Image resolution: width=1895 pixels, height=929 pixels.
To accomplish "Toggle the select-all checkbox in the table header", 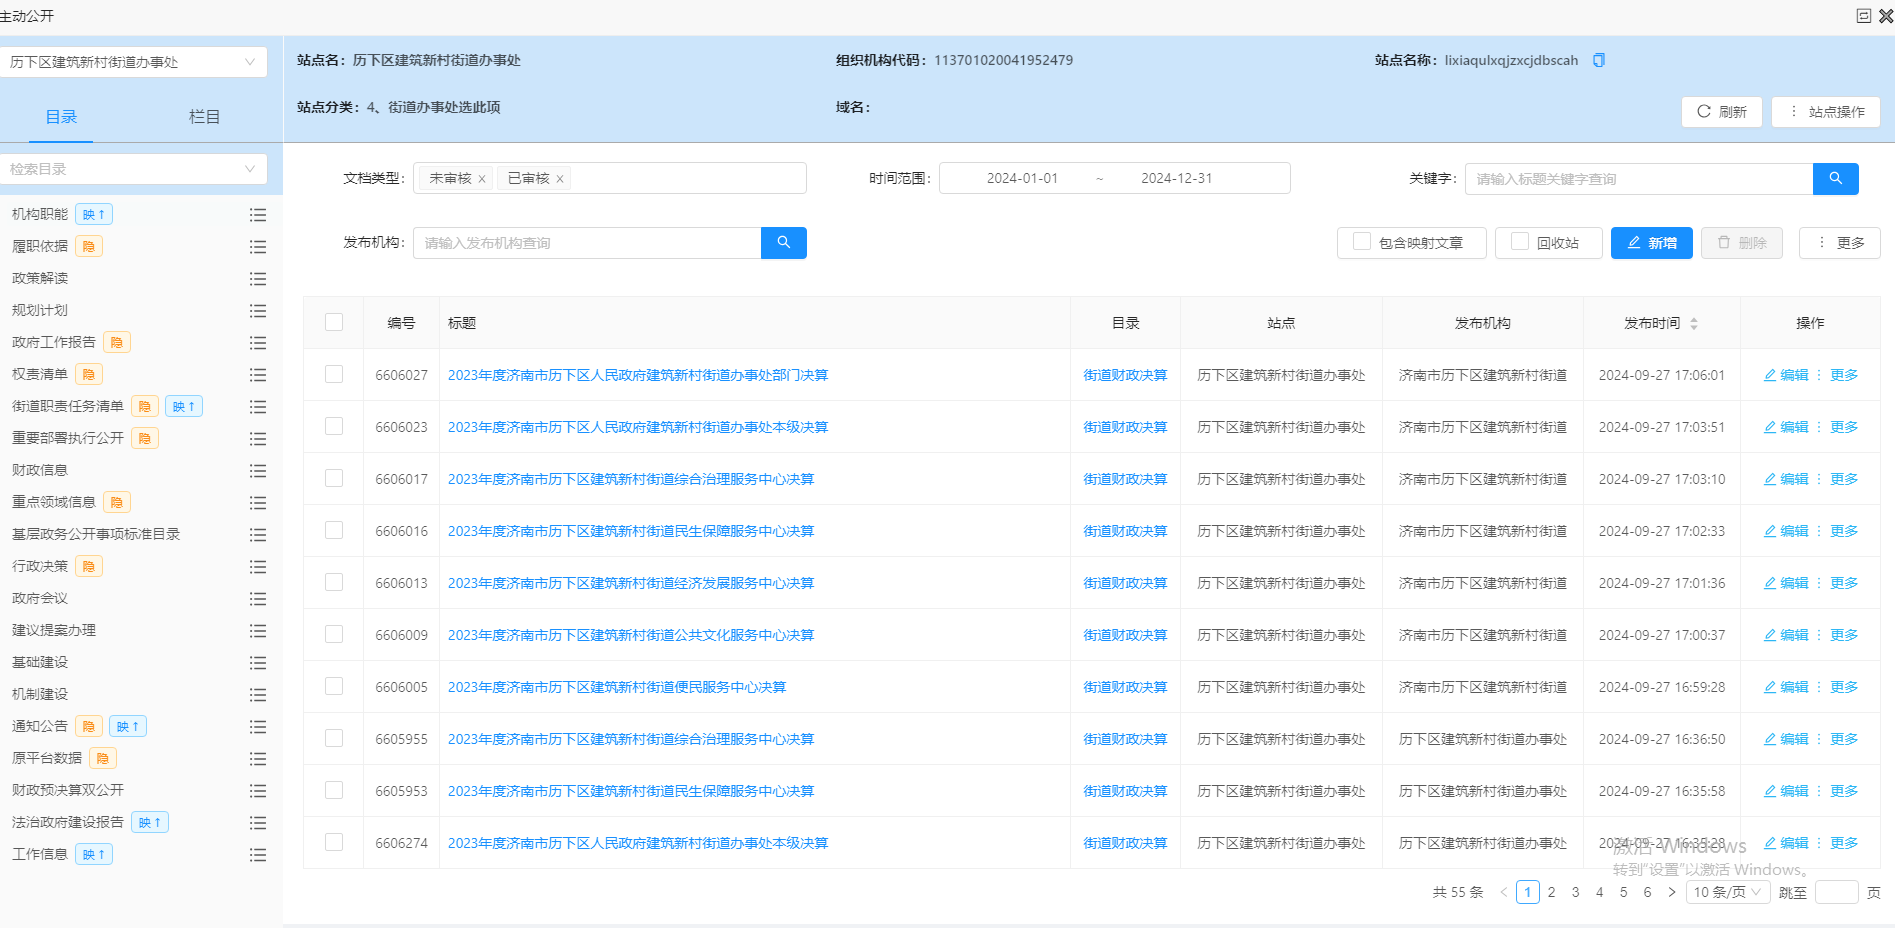I will (x=334, y=322).
